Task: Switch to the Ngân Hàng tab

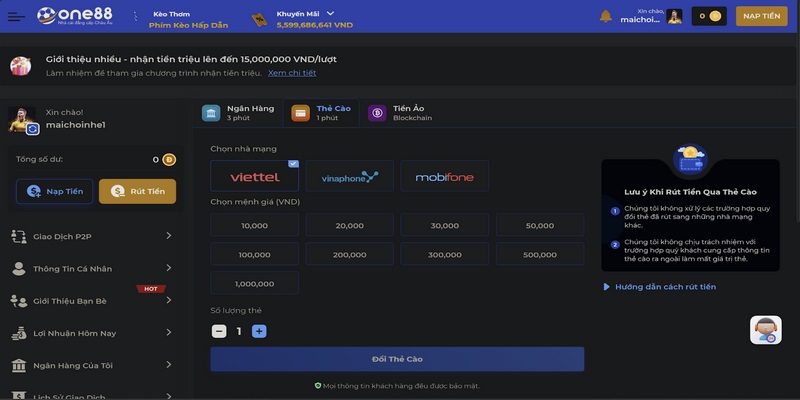Action: [x=238, y=113]
